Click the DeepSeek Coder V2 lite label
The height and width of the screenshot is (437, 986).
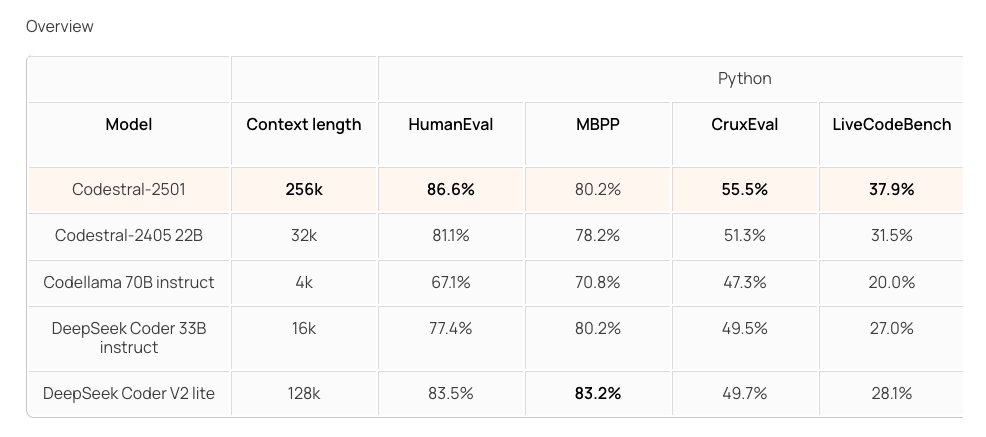pos(129,394)
